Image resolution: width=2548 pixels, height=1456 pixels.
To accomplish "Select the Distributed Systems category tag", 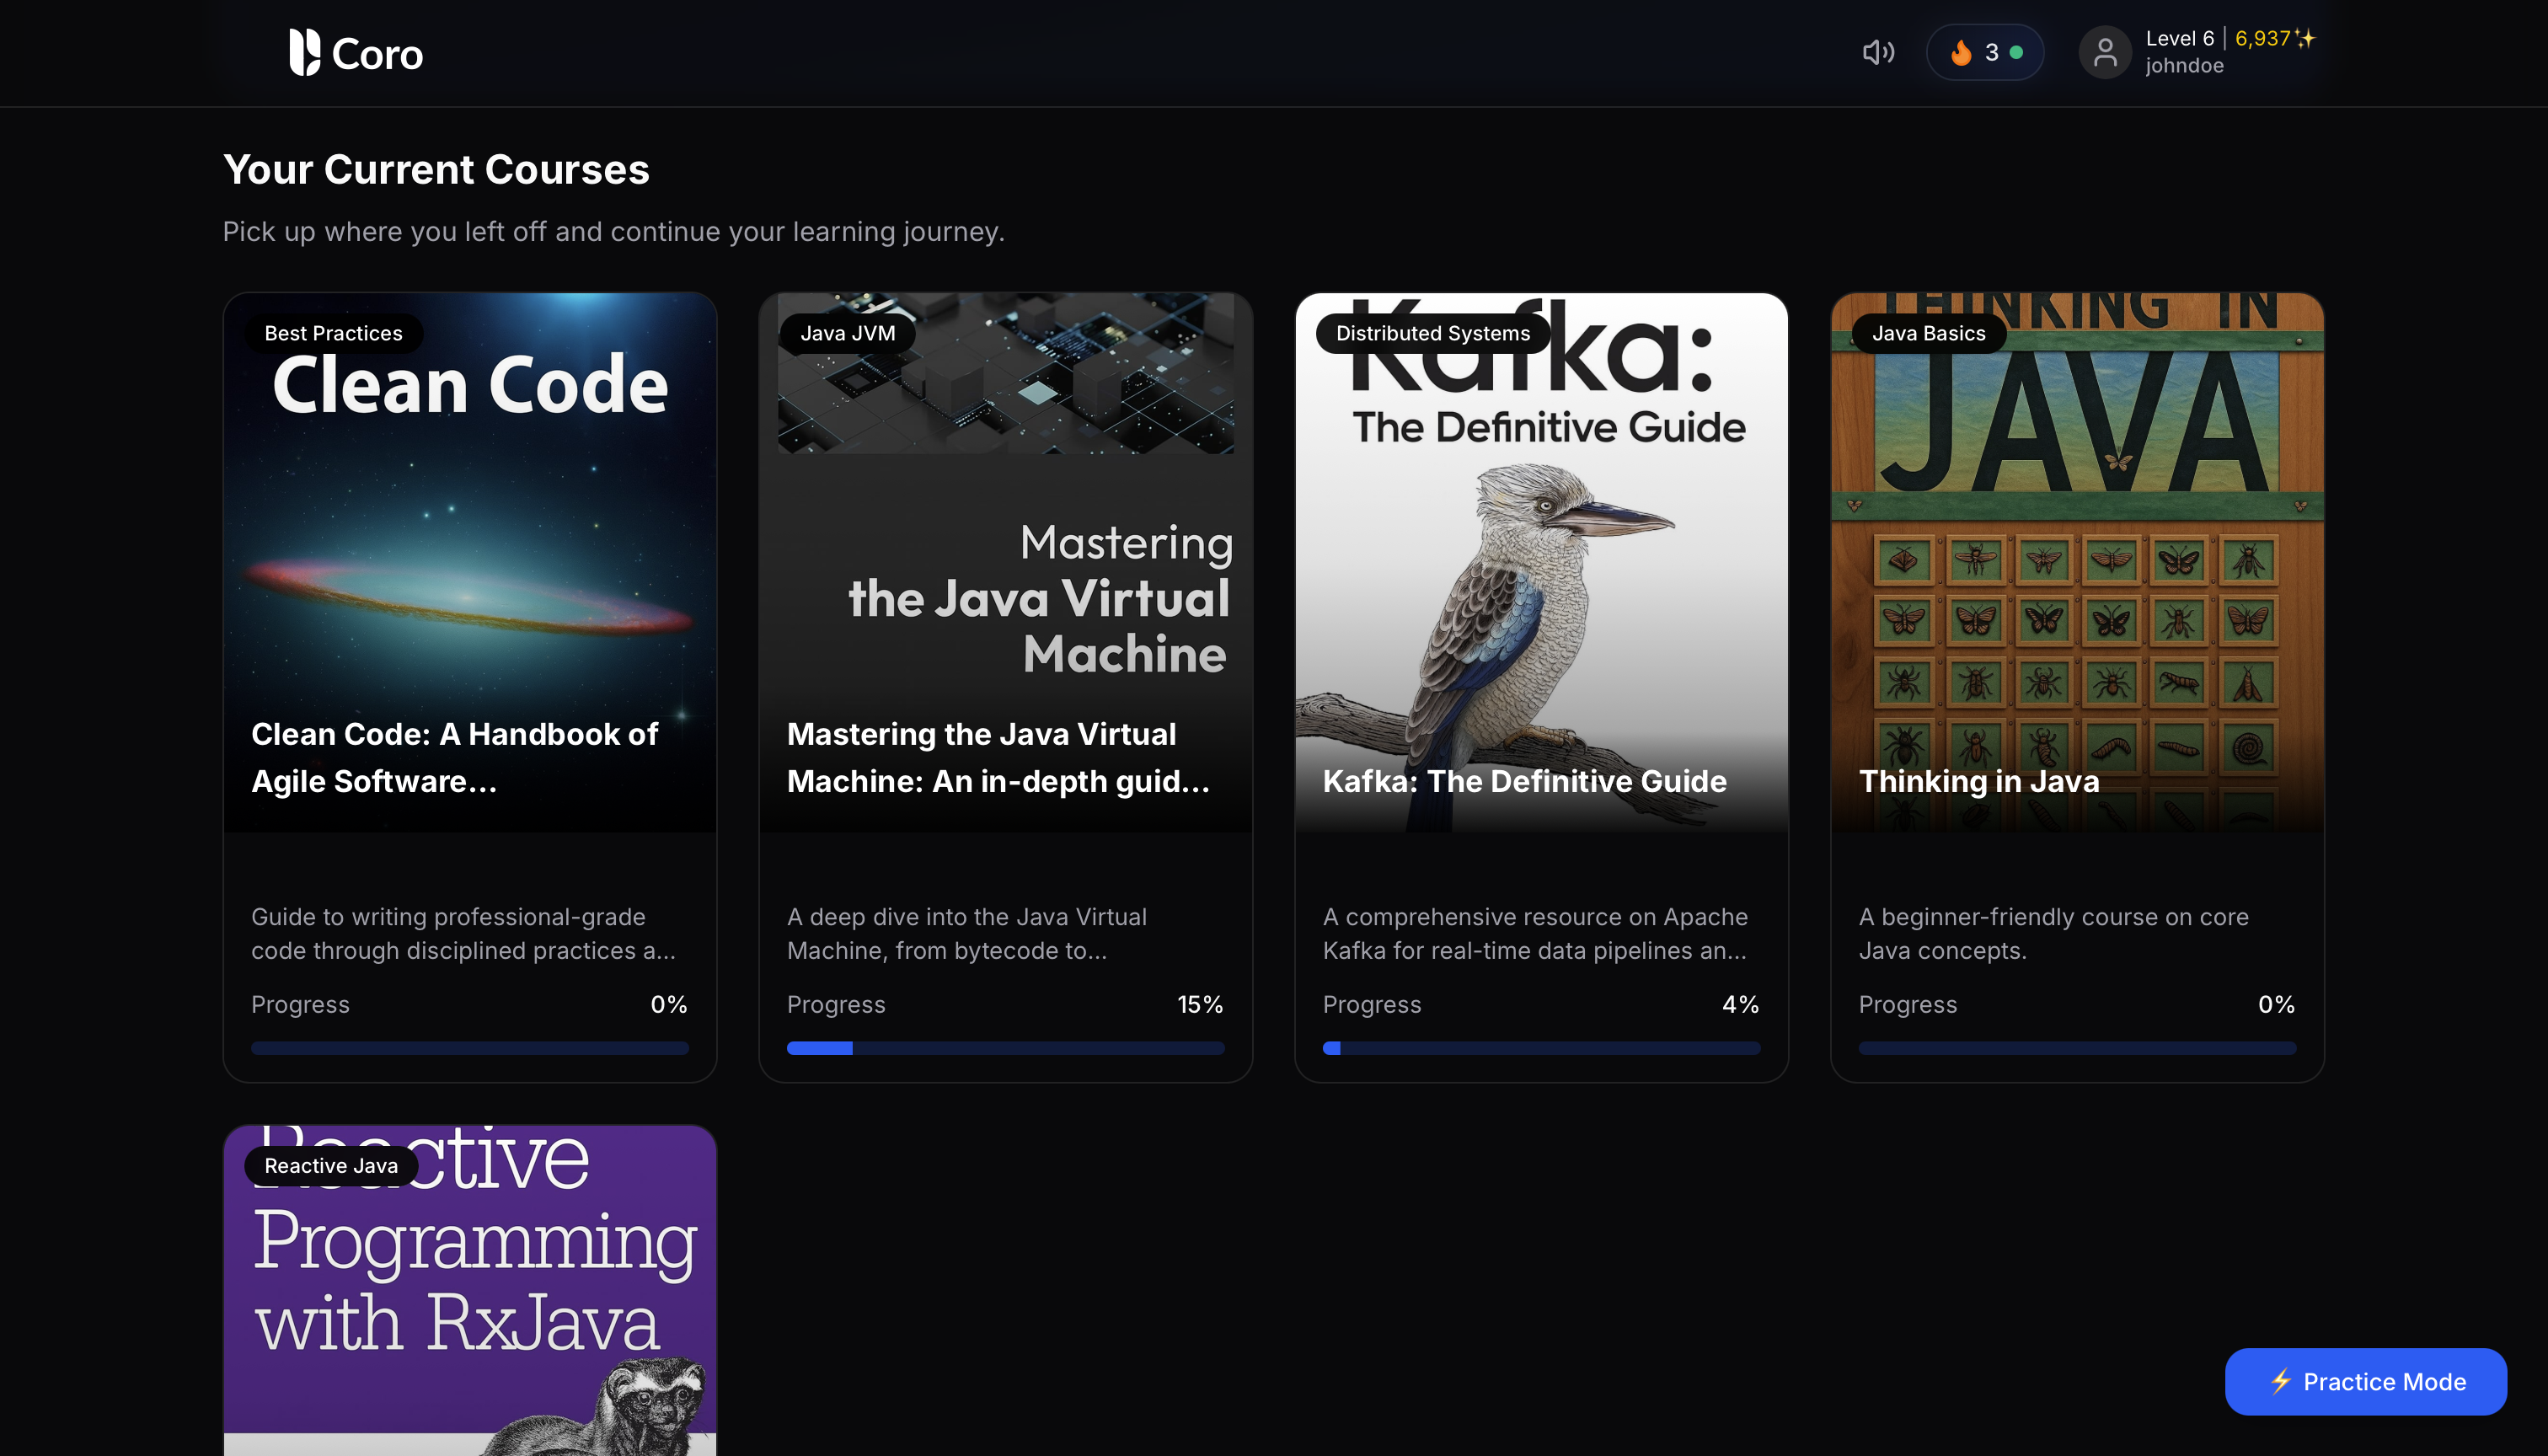I will pyautogui.click(x=1432, y=333).
